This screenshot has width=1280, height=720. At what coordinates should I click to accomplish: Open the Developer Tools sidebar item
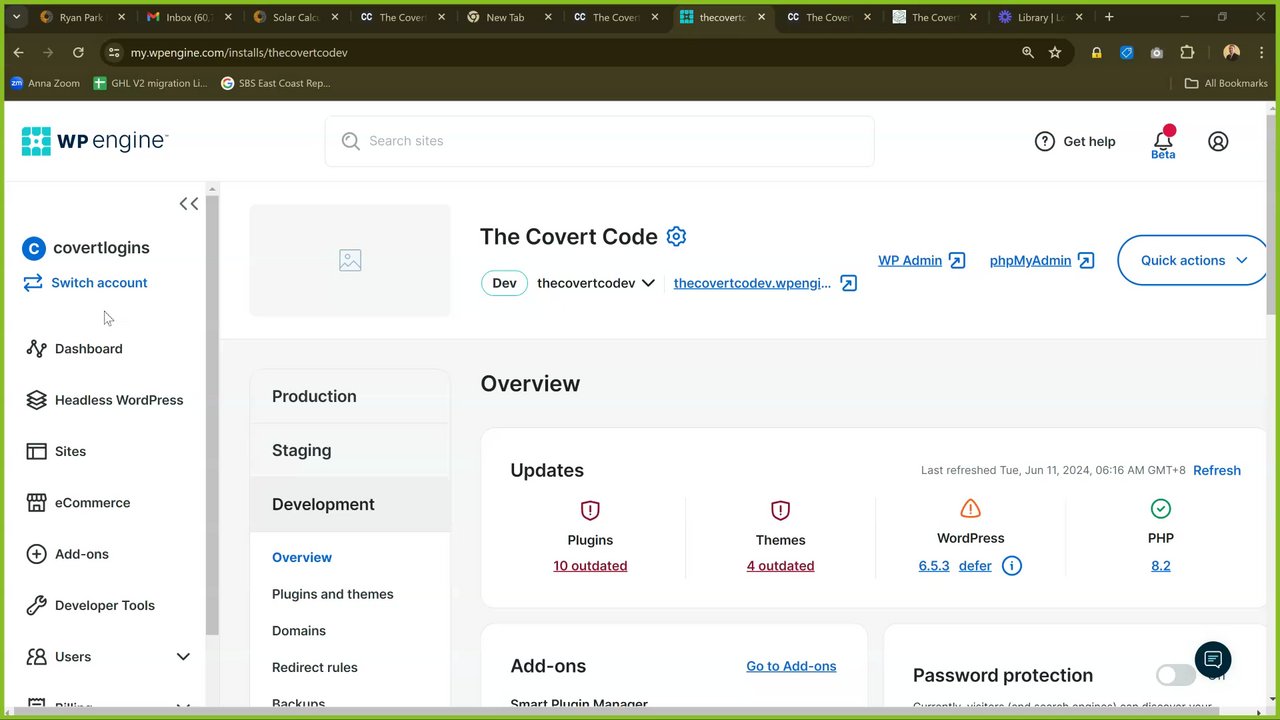[105, 605]
